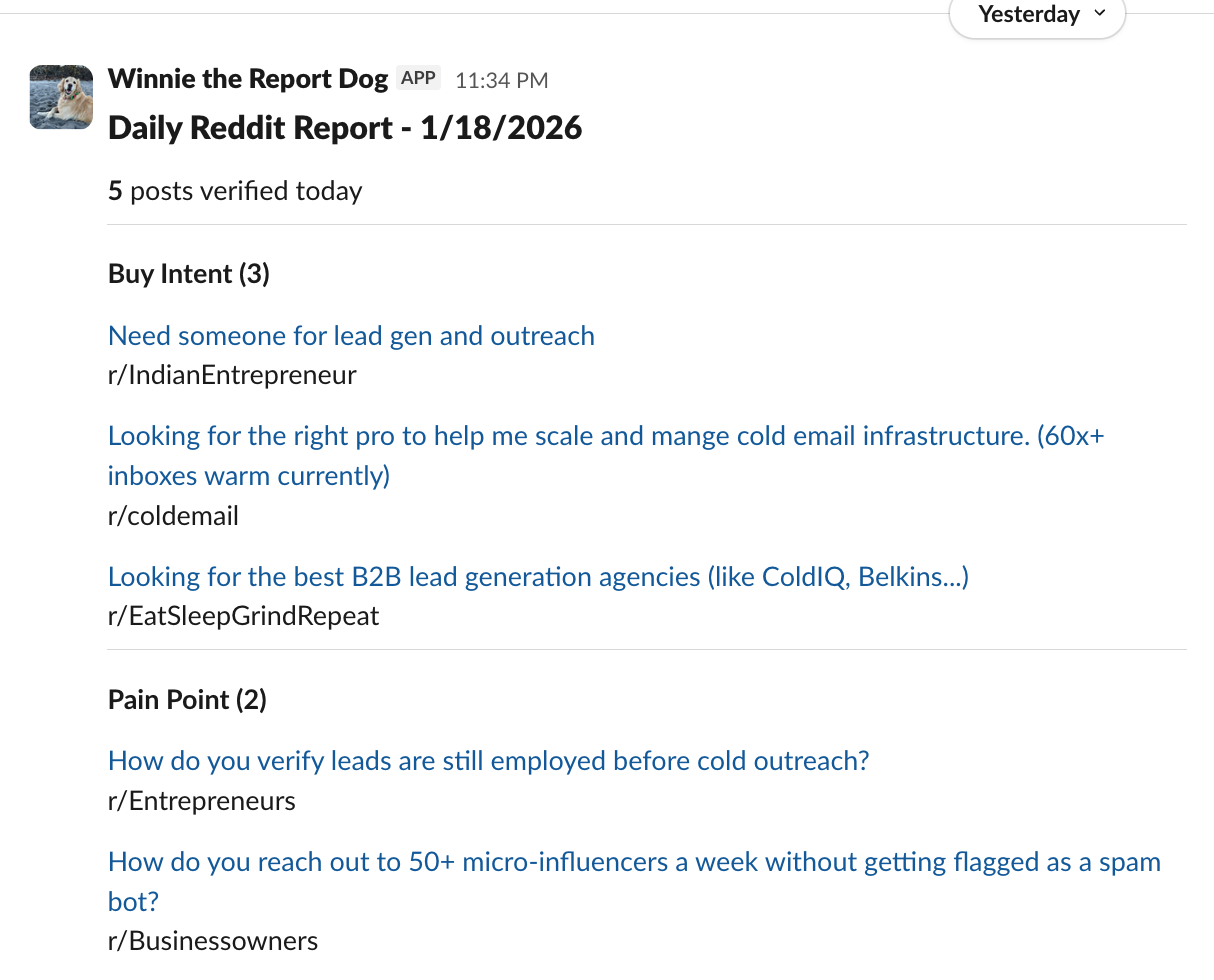Click the 5 posts verified today text

coord(235,191)
